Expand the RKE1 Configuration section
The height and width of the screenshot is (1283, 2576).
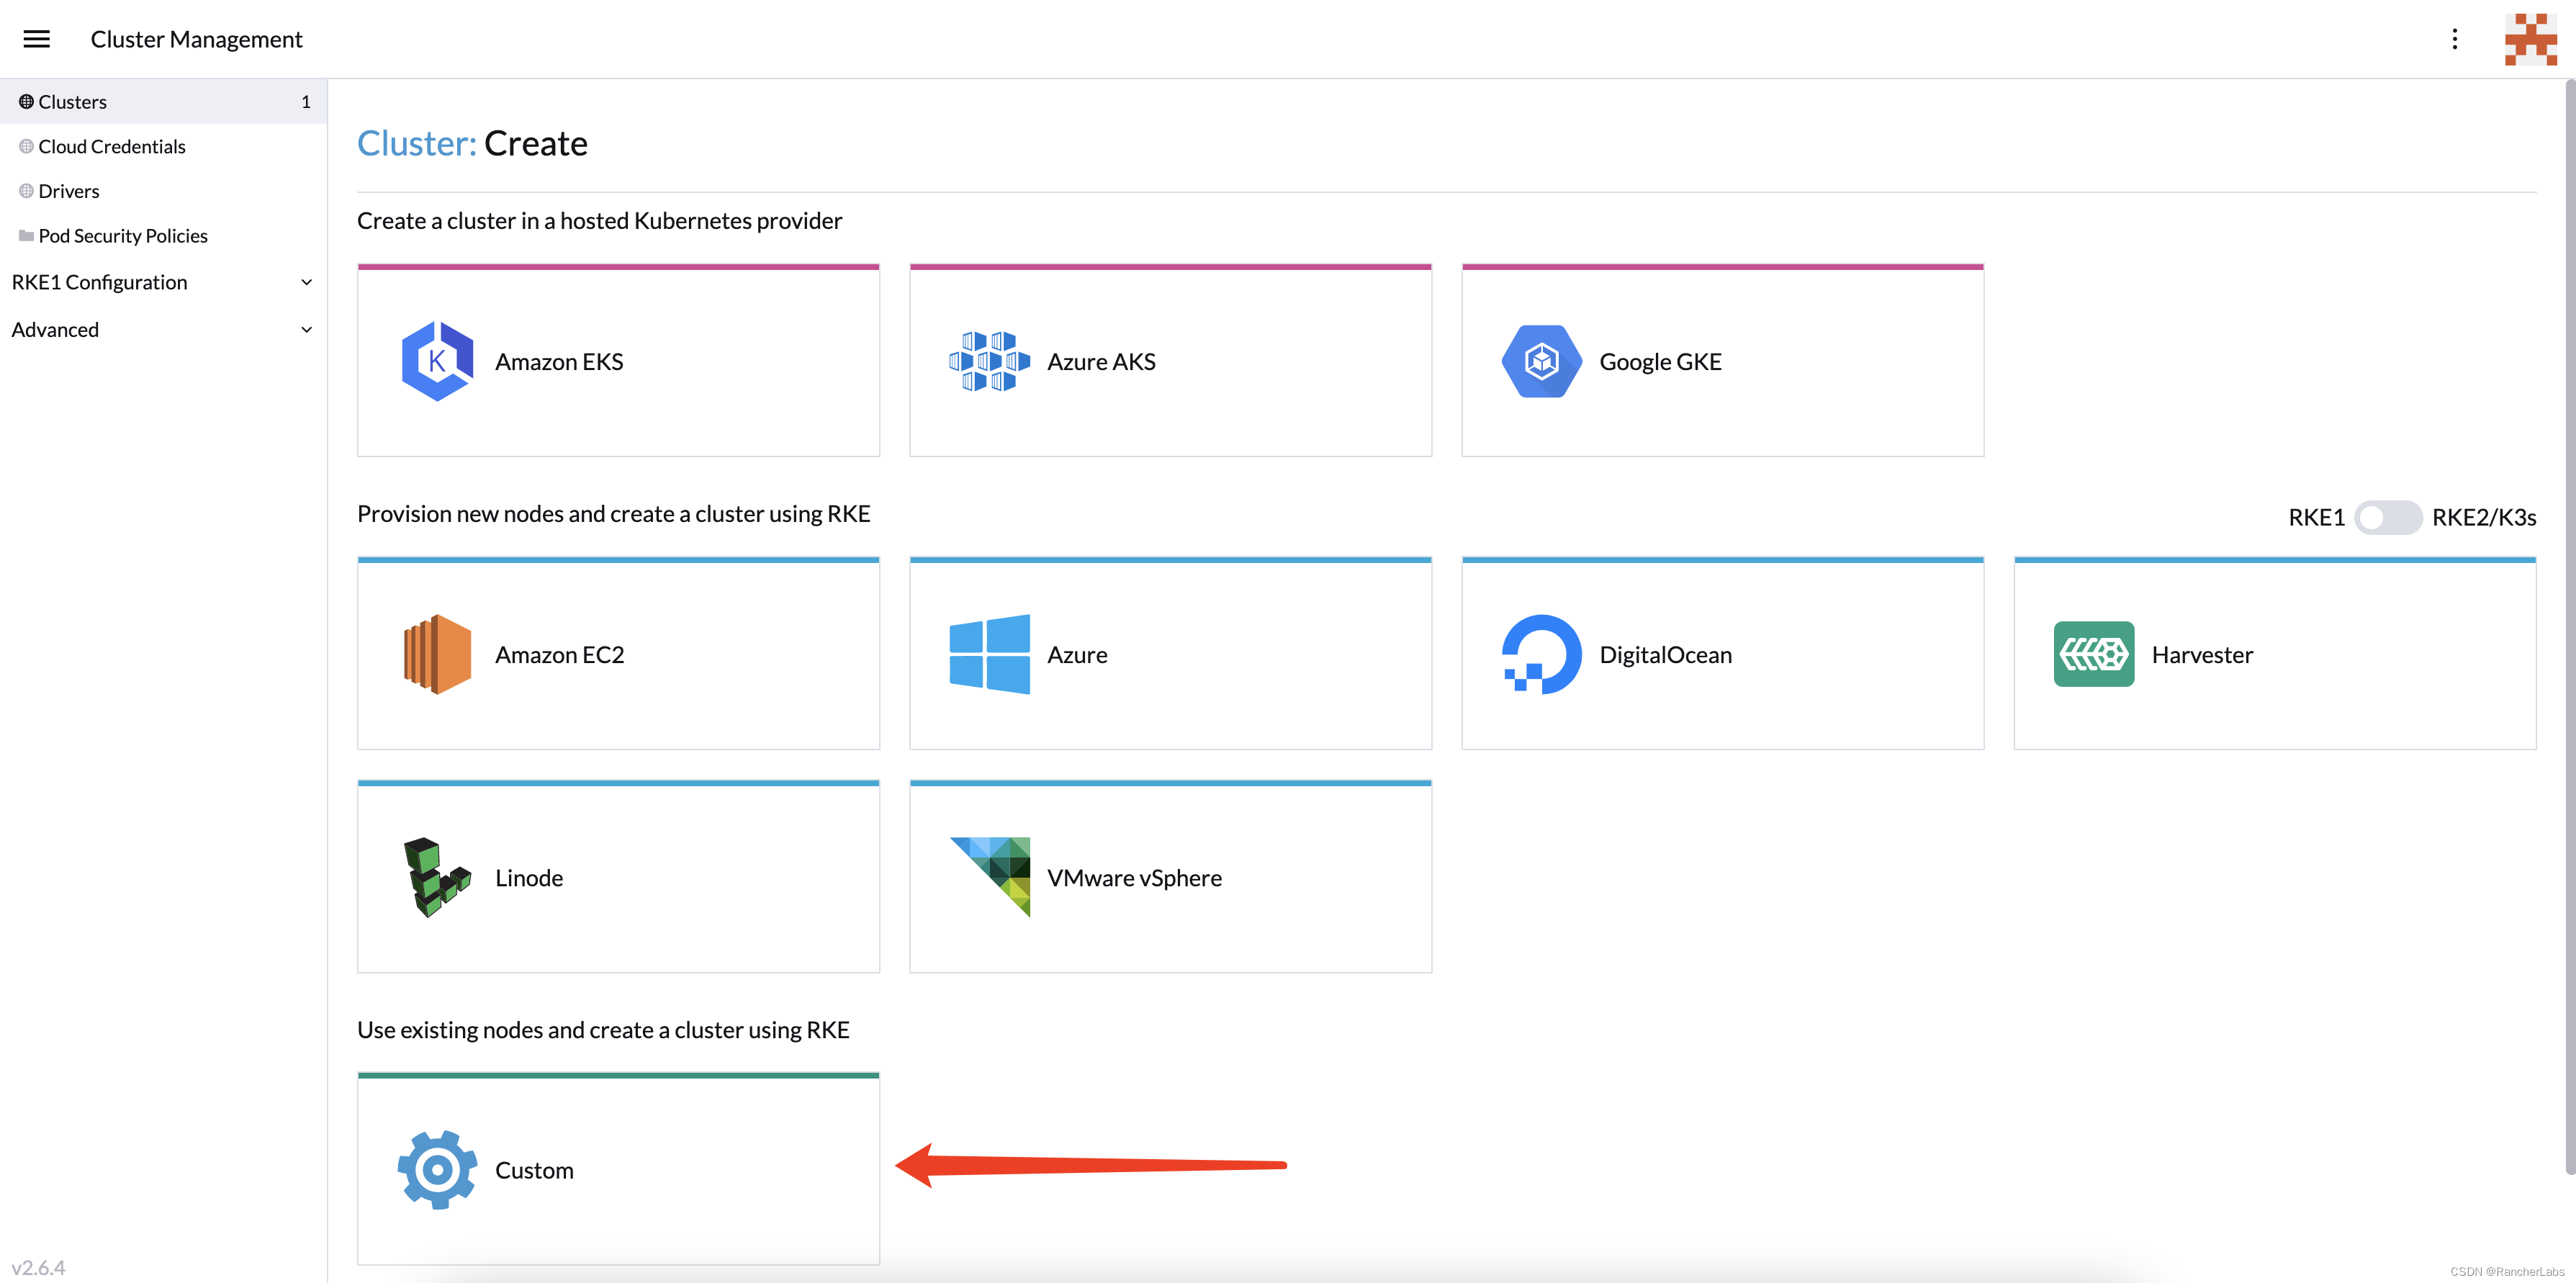(x=163, y=282)
